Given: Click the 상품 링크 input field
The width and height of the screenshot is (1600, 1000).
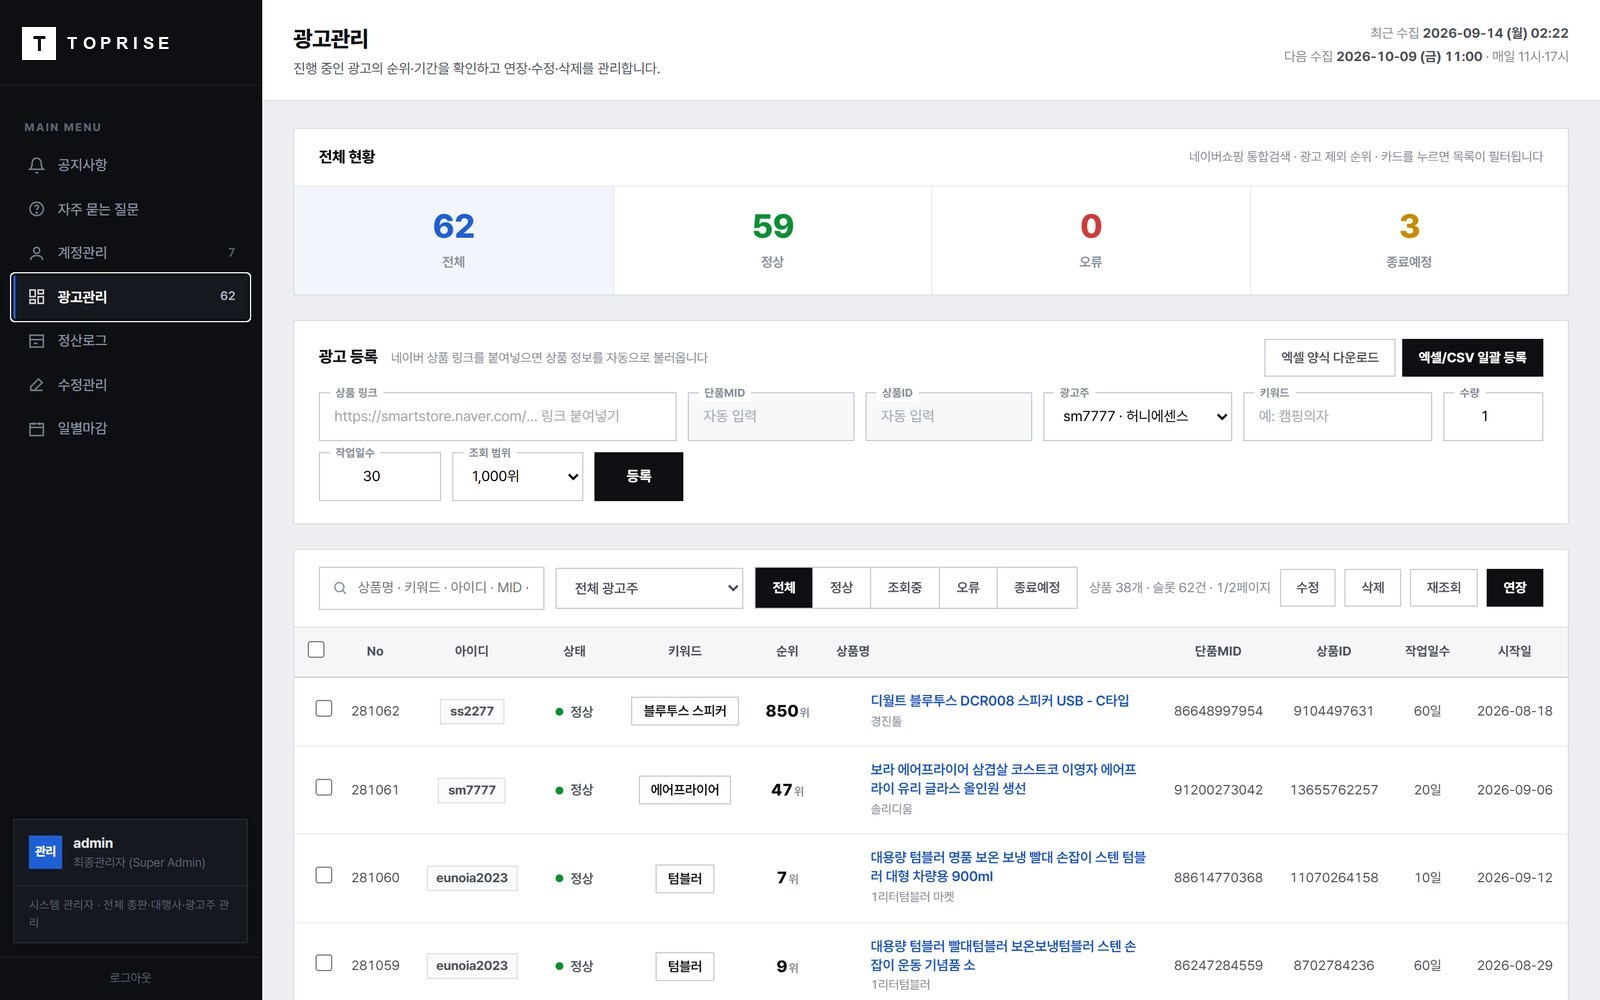Looking at the screenshot, I should tap(498, 417).
